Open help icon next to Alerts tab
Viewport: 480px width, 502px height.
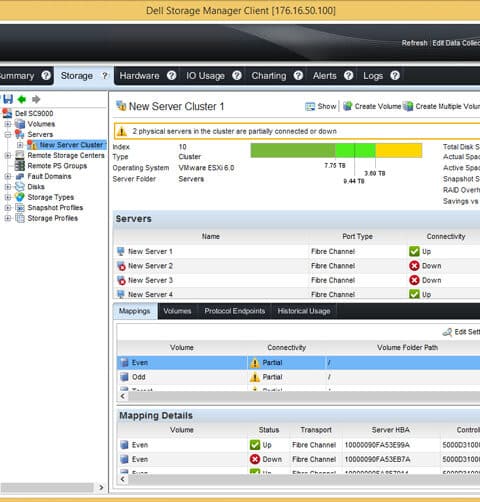349,76
